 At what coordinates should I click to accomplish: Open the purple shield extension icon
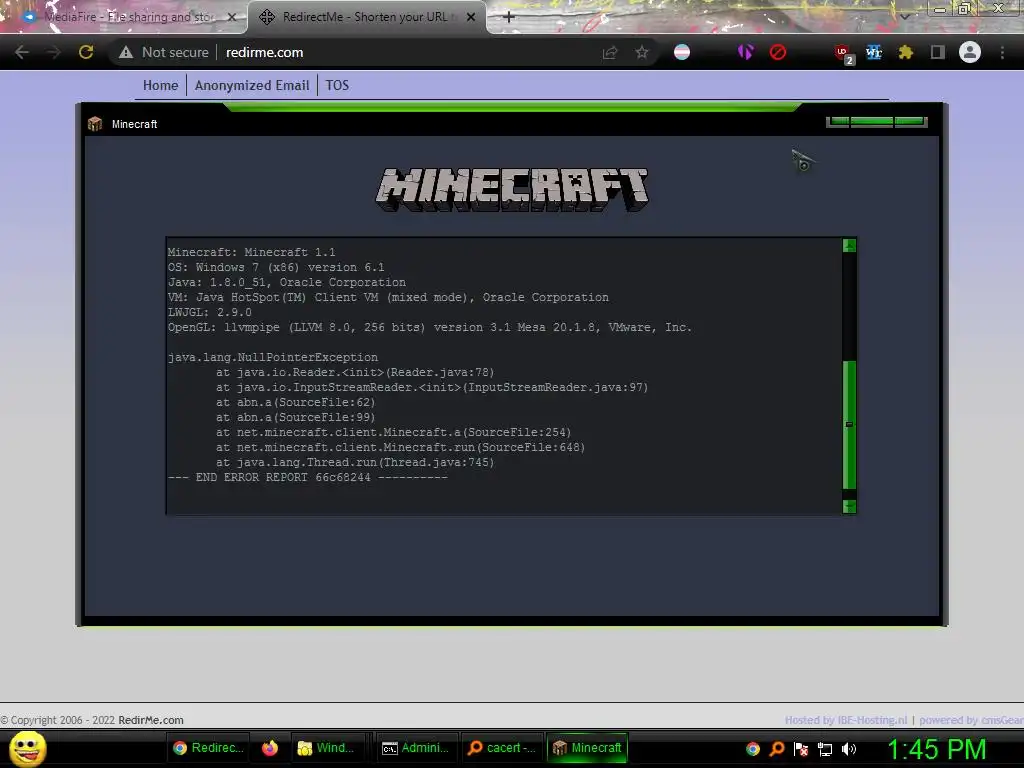[x=745, y=52]
